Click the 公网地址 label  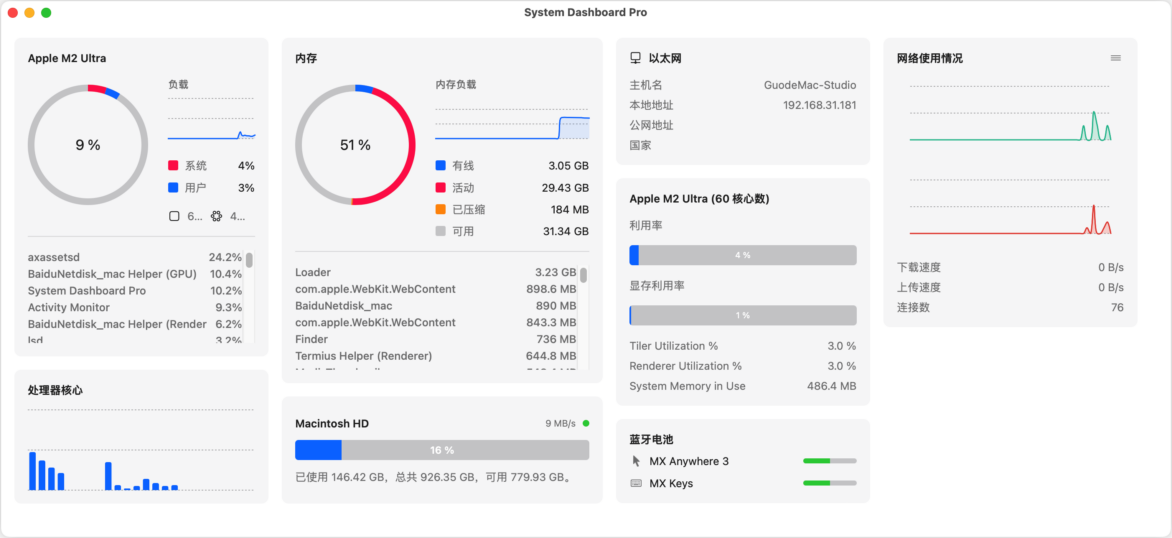[x=652, y=126]
